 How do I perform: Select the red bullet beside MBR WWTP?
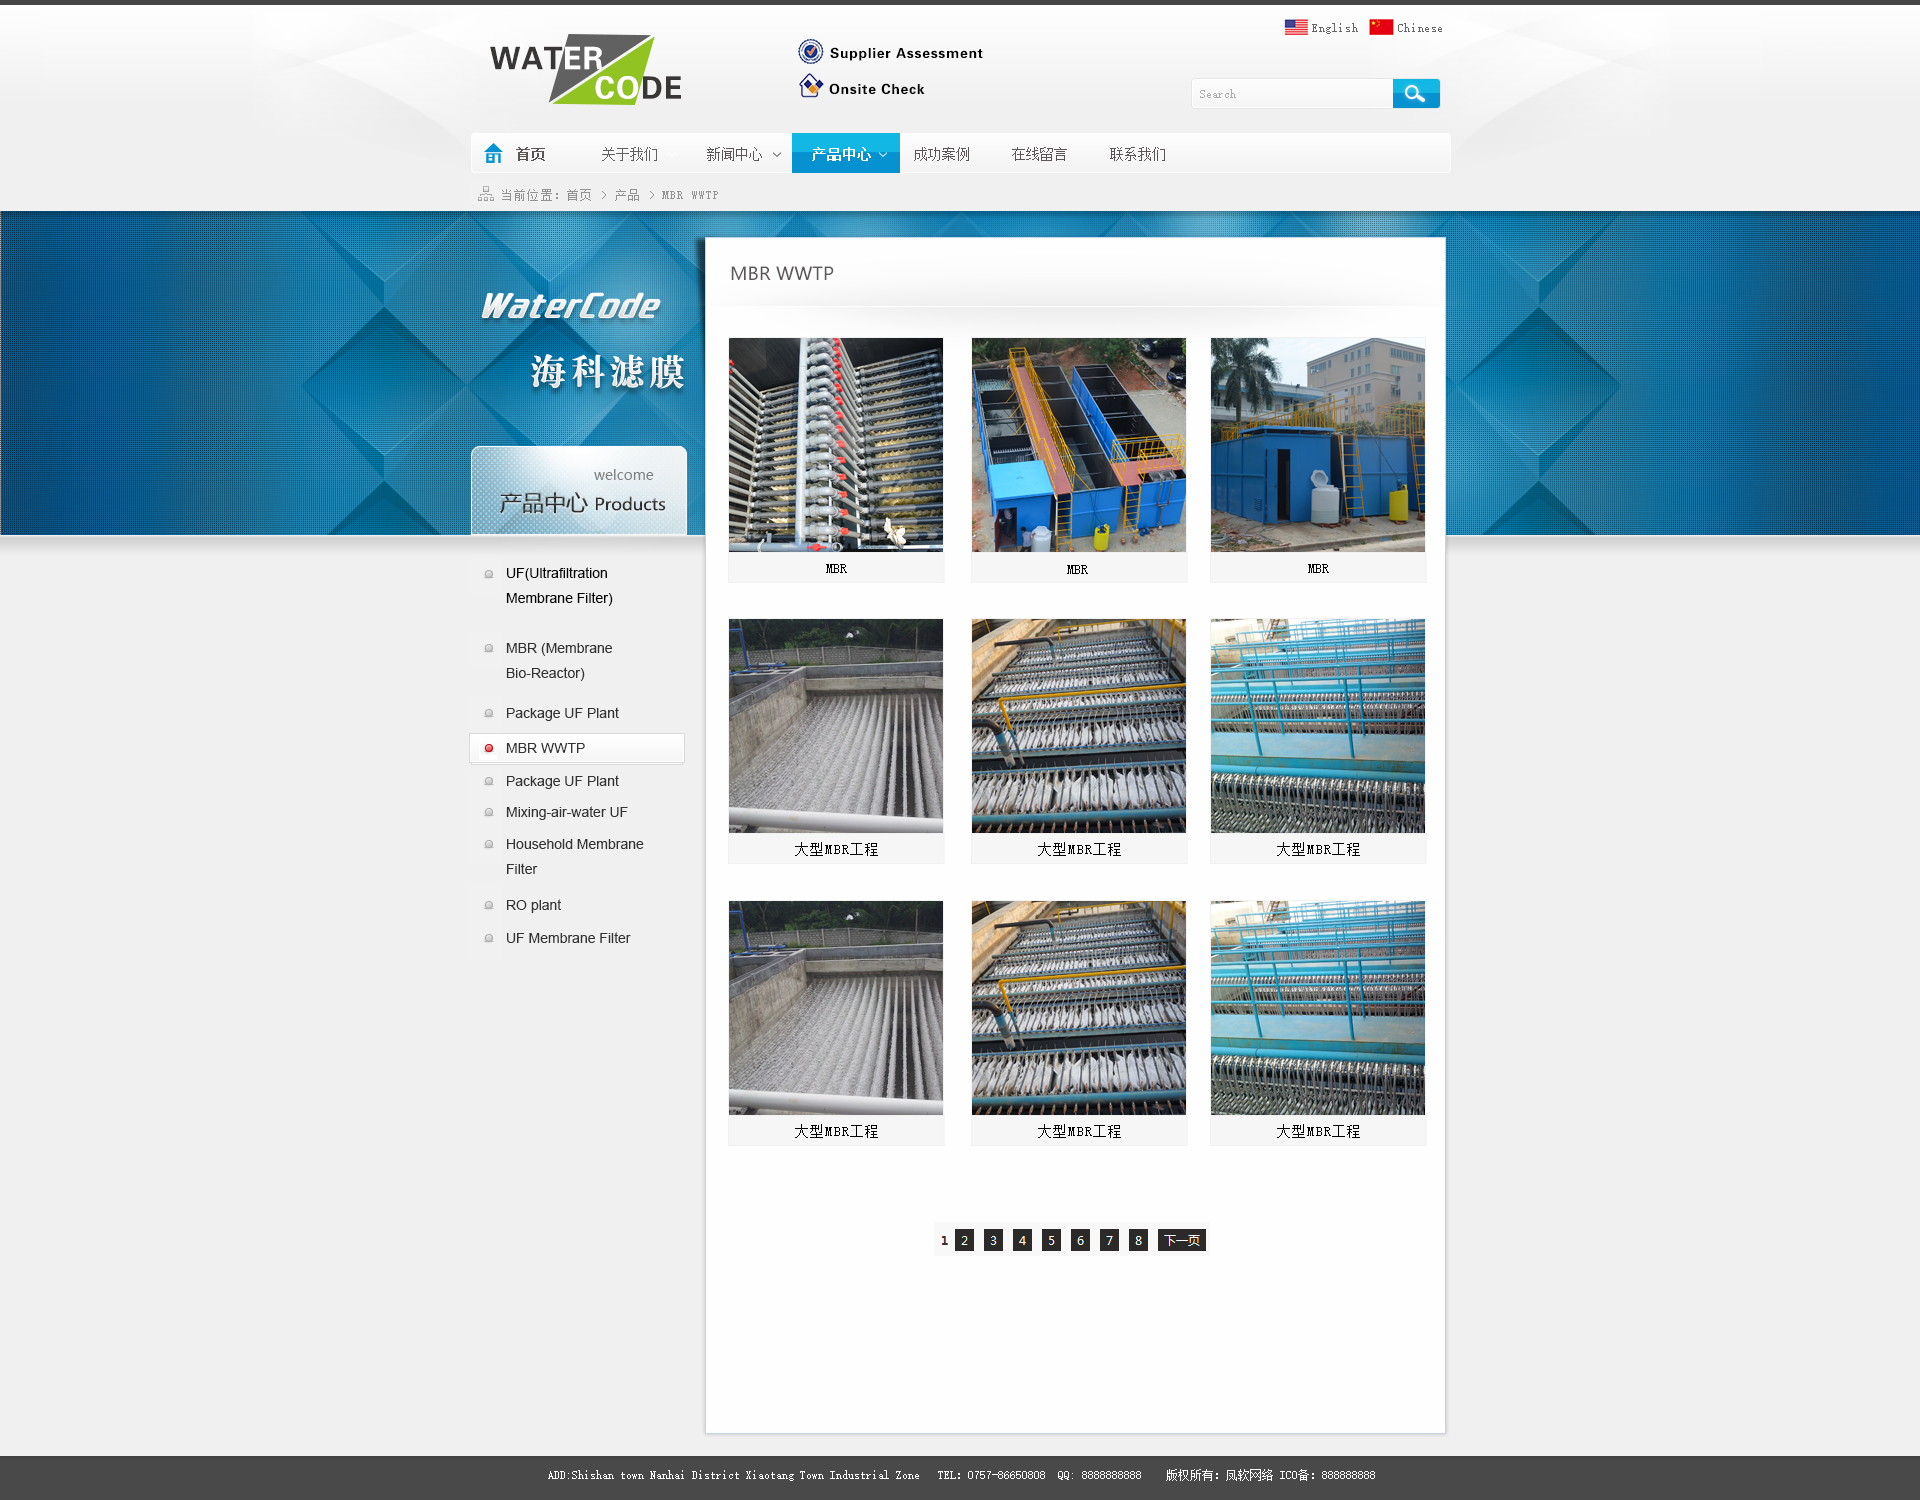[x=489, y=748]
